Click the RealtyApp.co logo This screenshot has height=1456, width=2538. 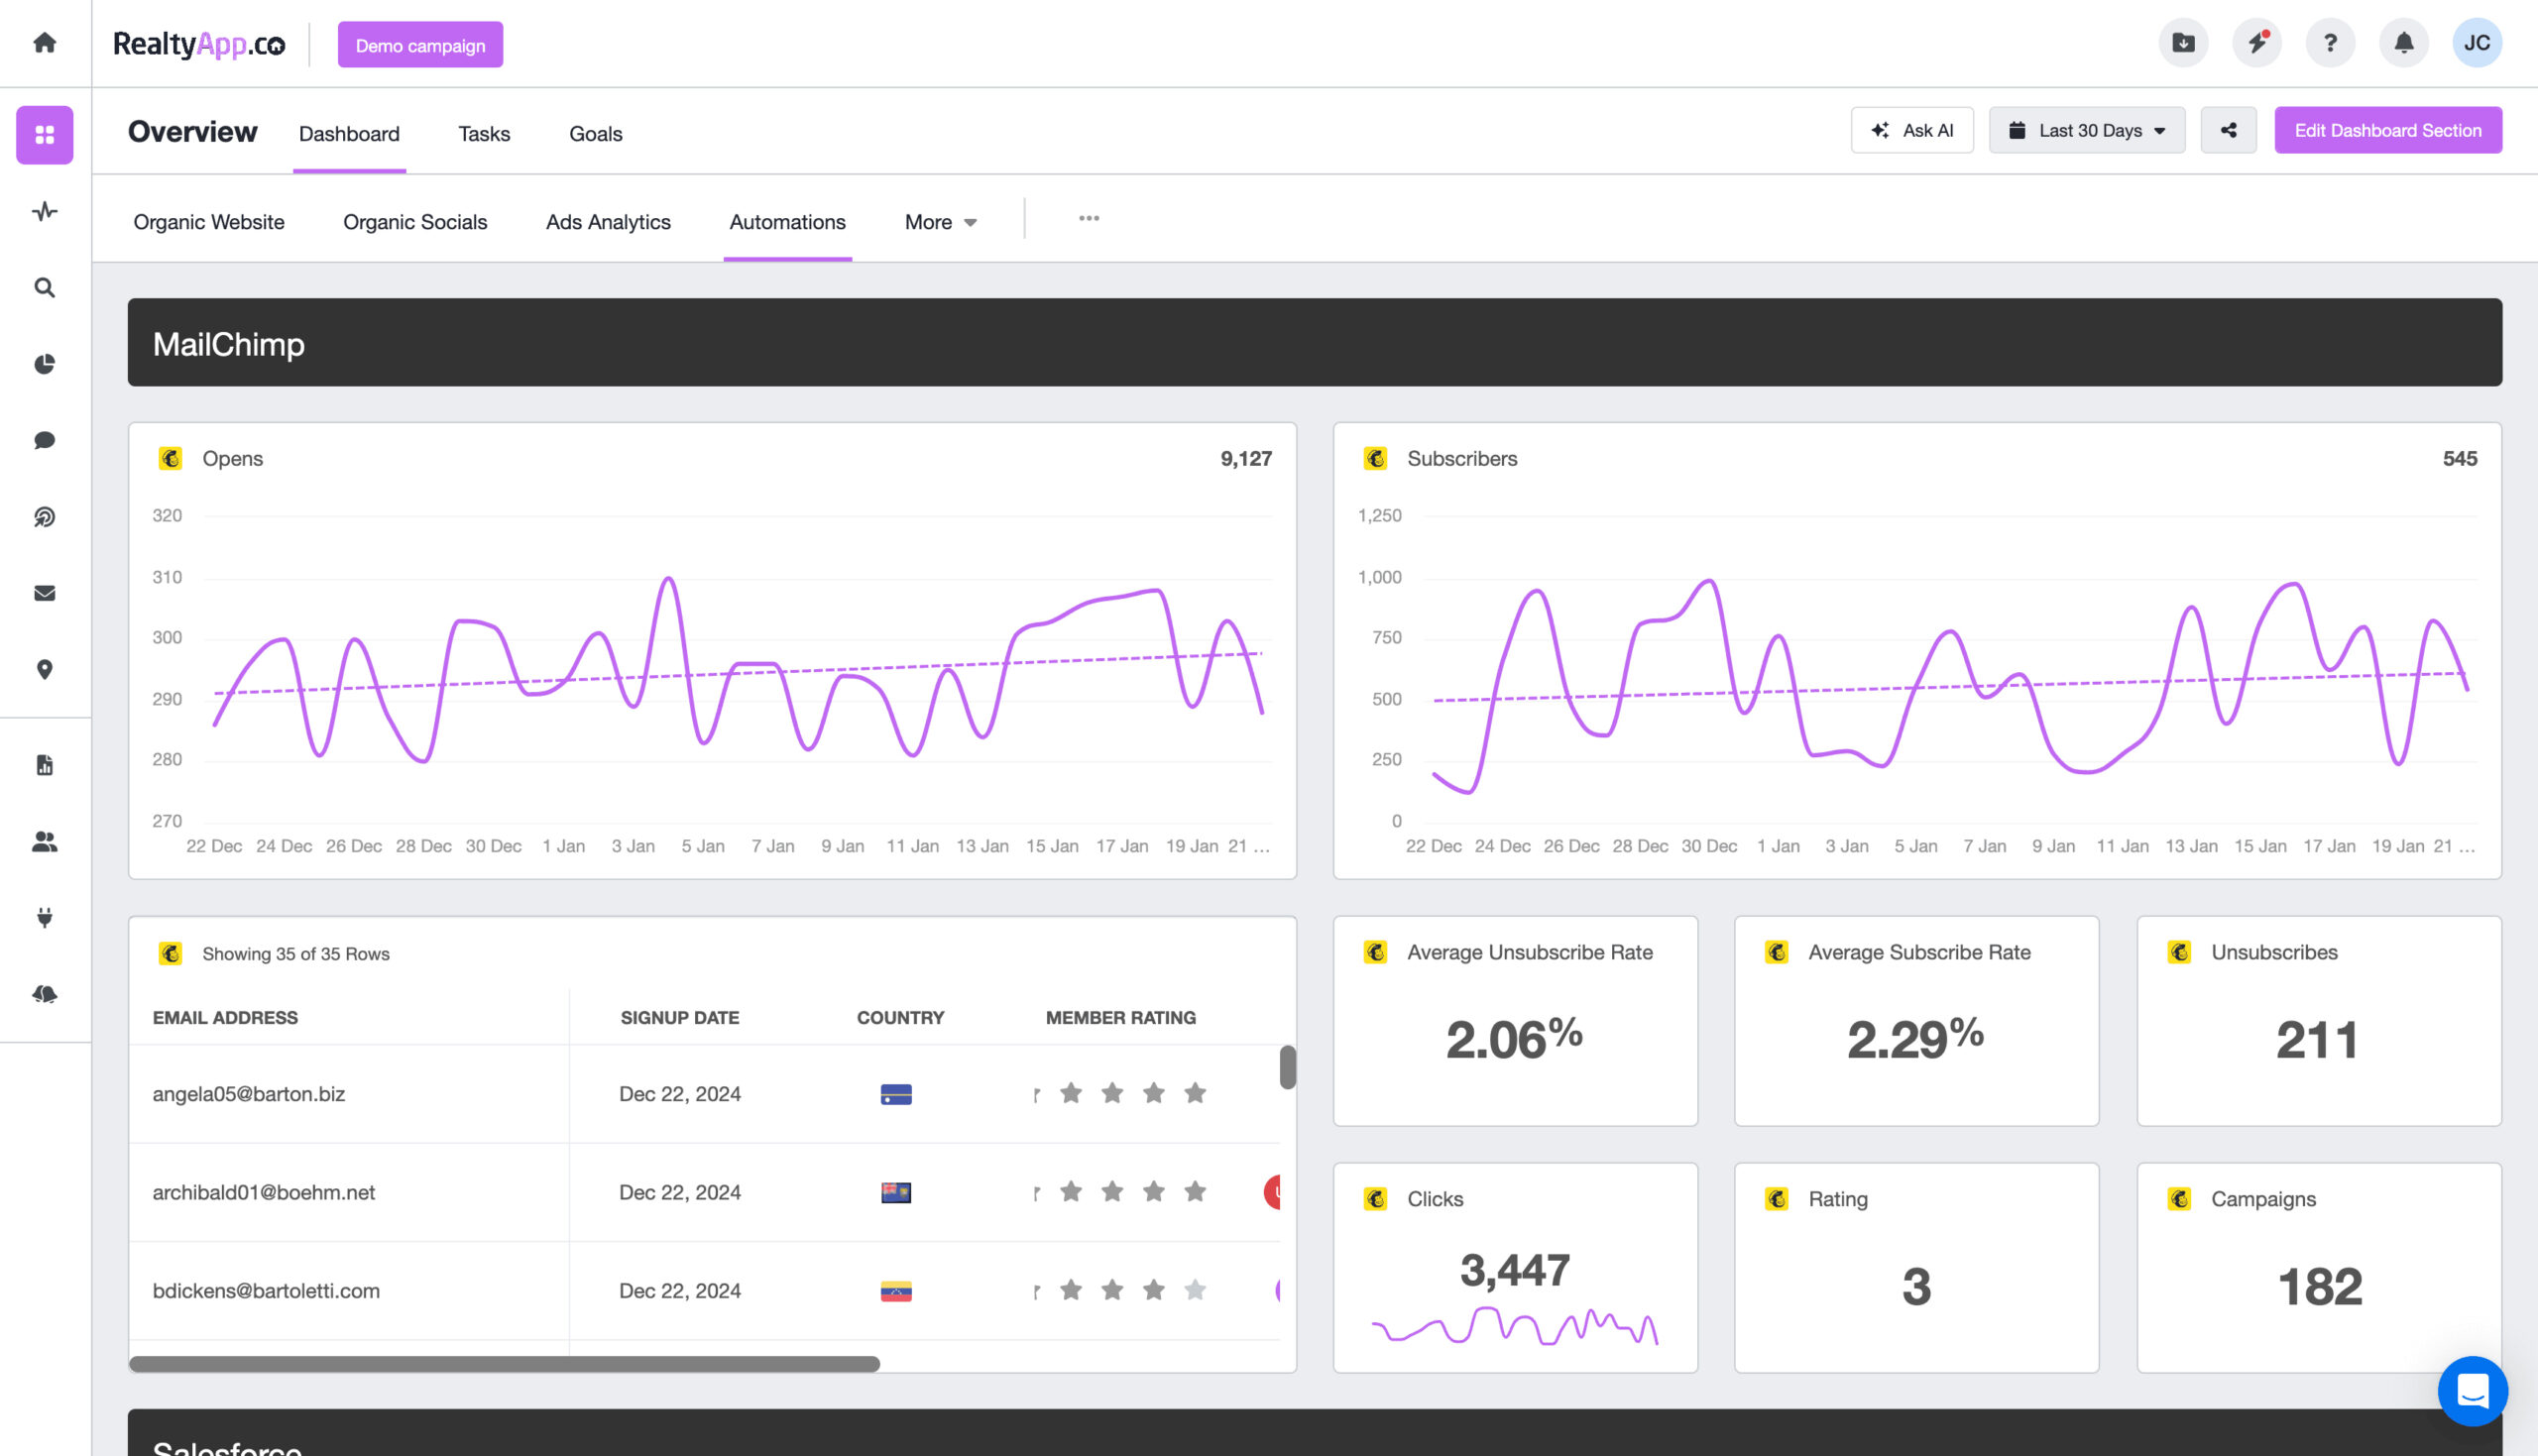tap(199, 45)
